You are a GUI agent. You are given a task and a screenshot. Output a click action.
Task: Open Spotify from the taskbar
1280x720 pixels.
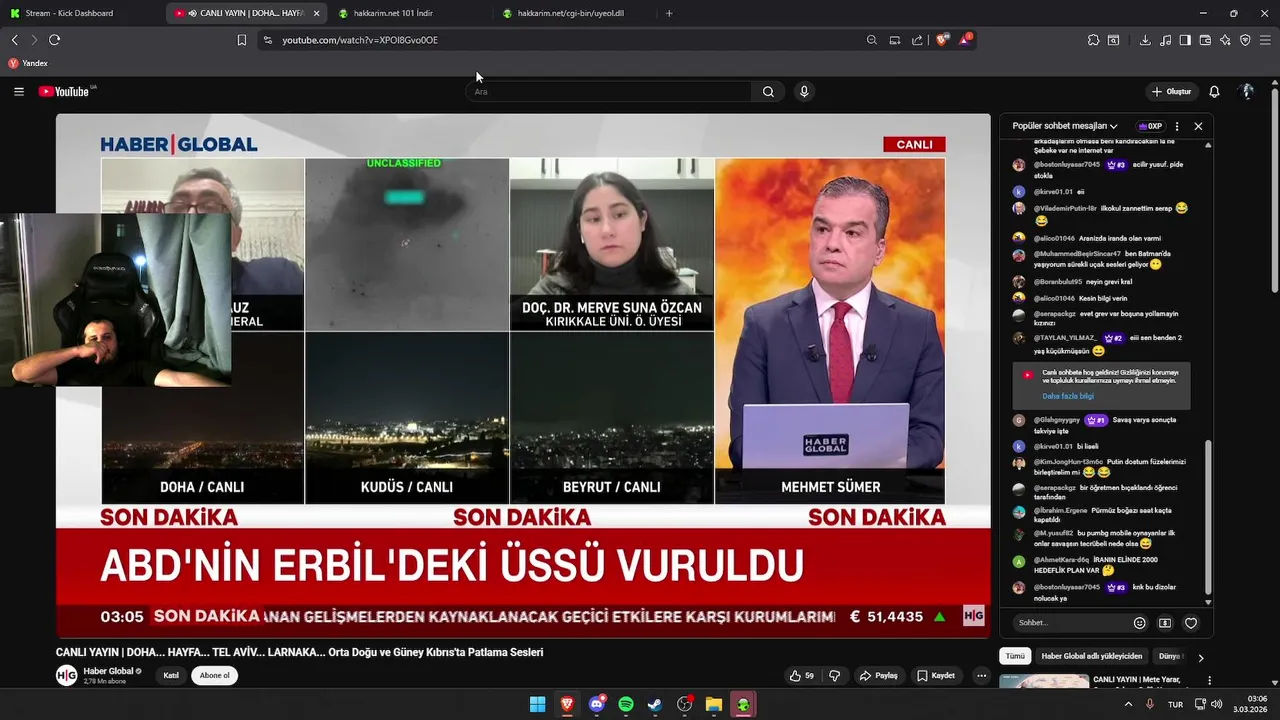626,704
